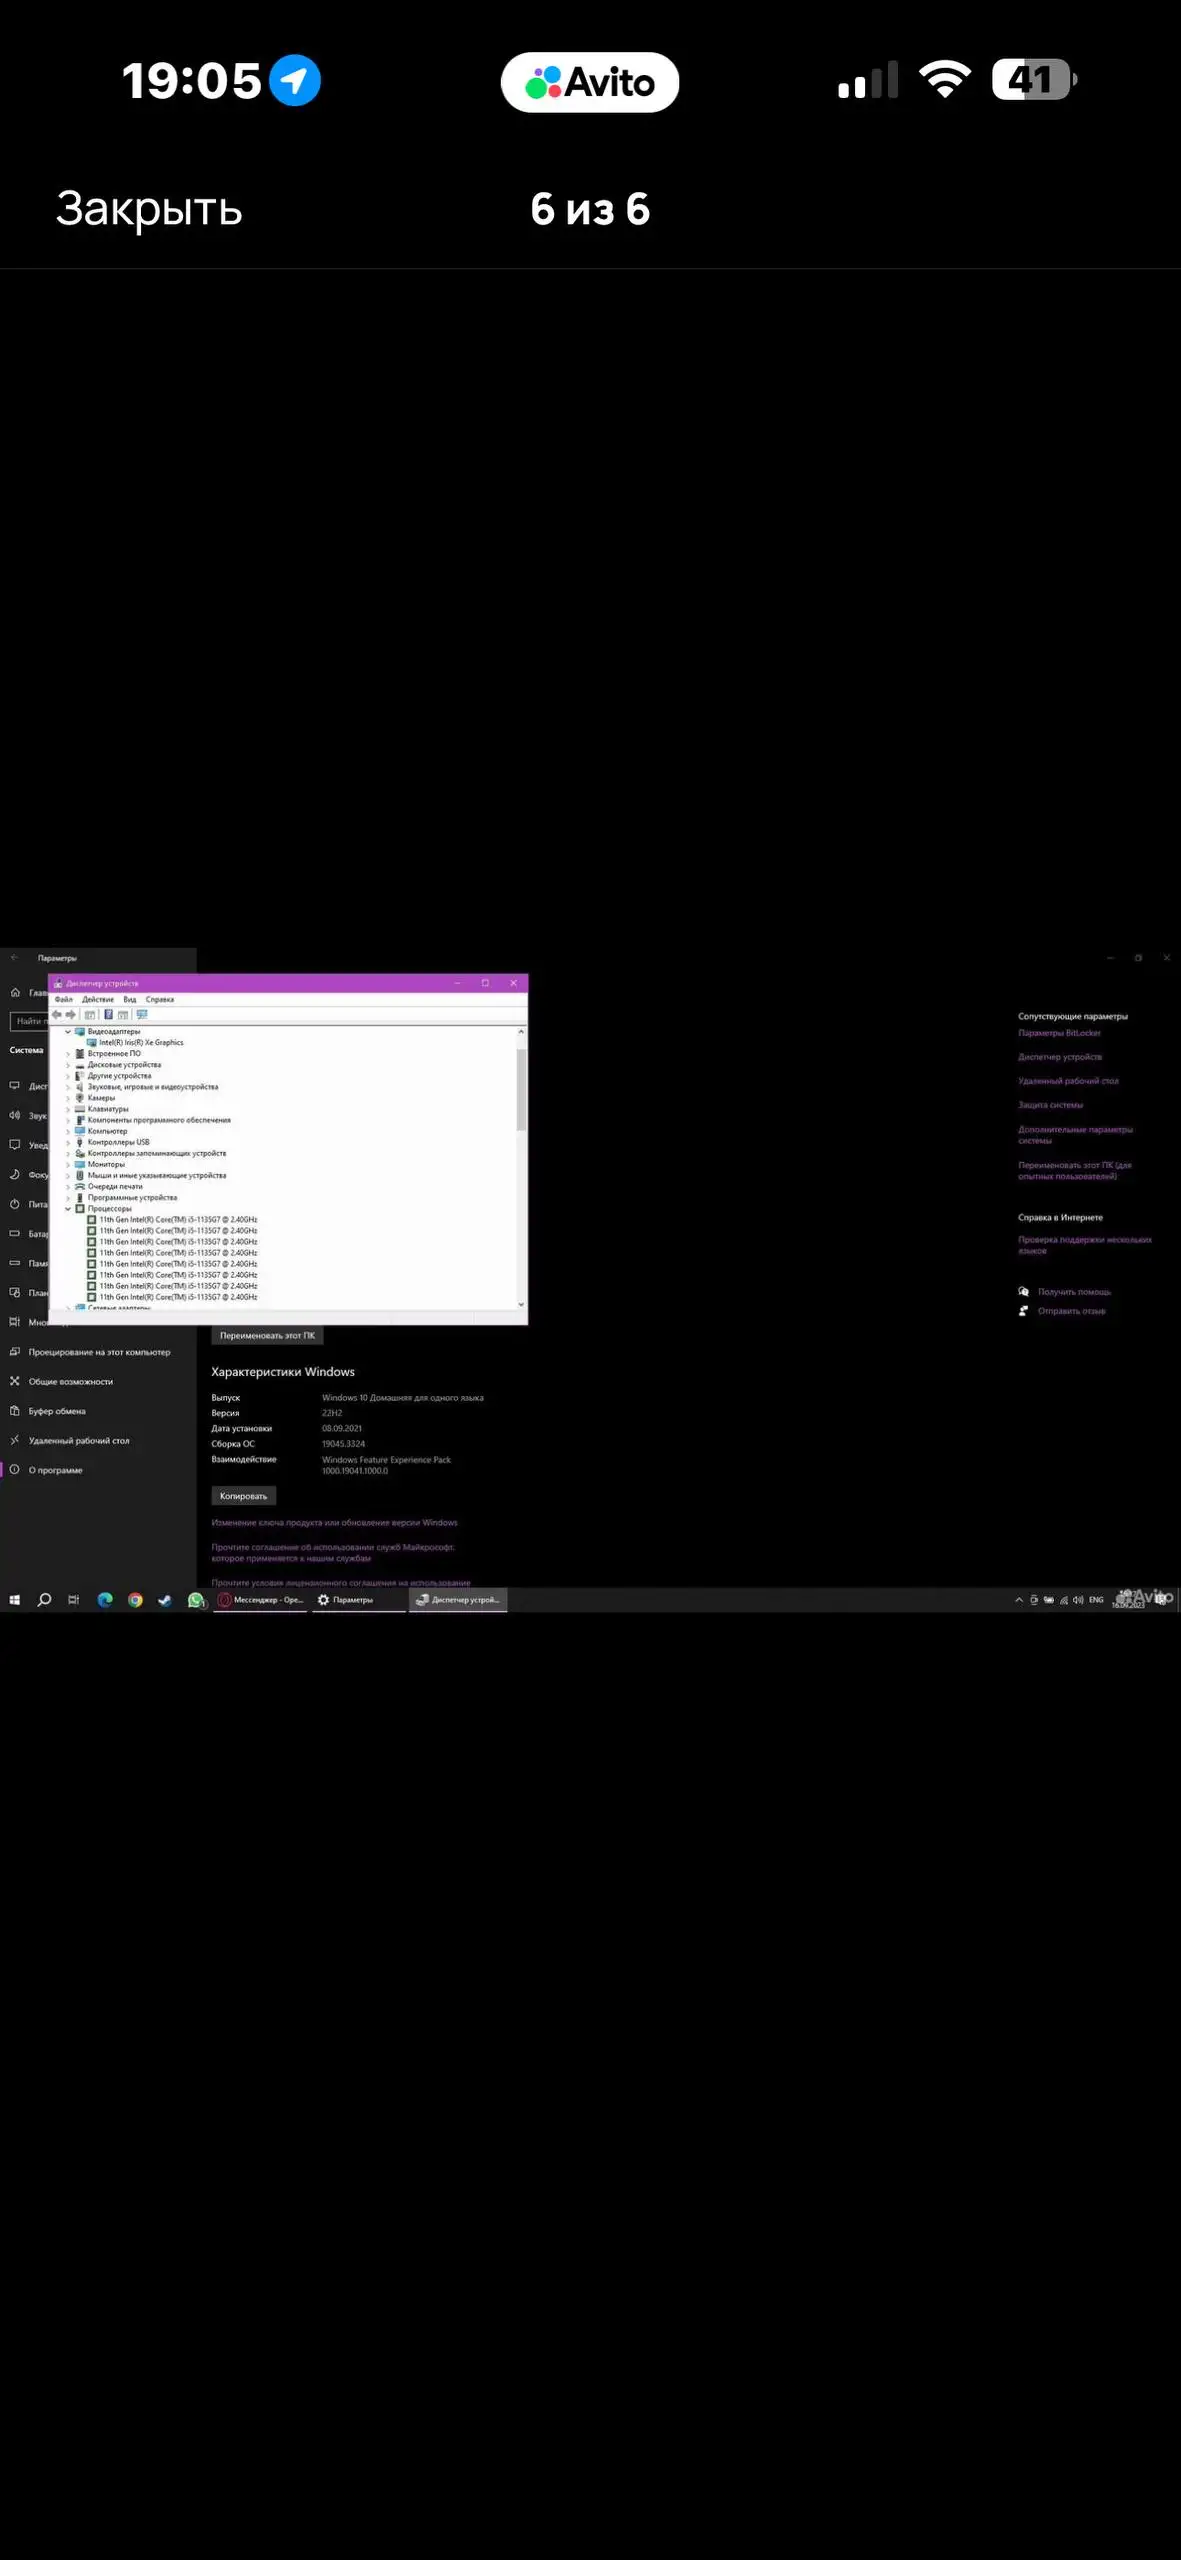Launch Microsoft Edge from the taskbar

[x=105, y=1600]
